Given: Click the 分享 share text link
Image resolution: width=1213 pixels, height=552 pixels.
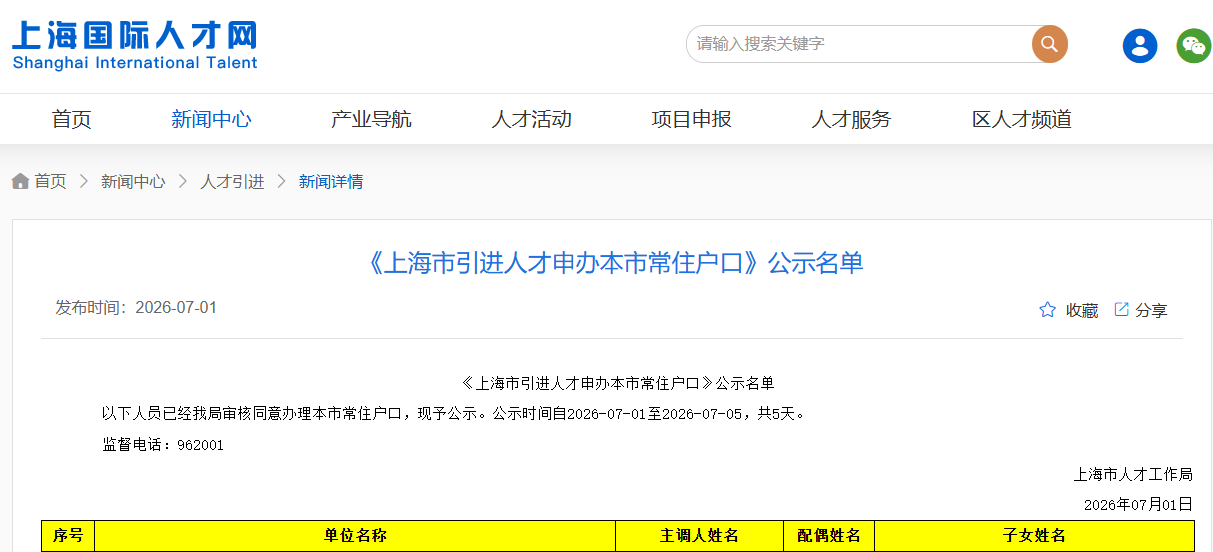Looking at the screenshot, I should 1151,310.
